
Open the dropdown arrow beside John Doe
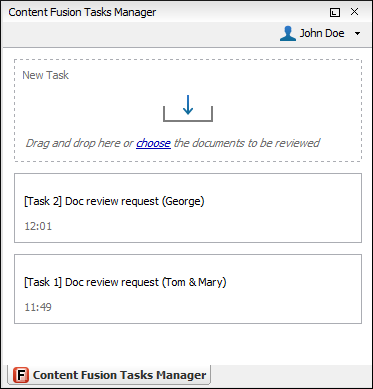click(357, 34)
